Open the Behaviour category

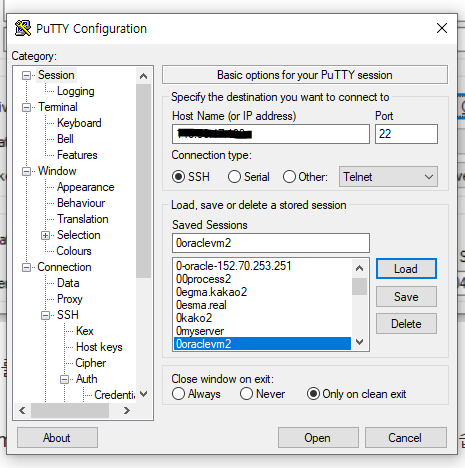click(81, 203)
